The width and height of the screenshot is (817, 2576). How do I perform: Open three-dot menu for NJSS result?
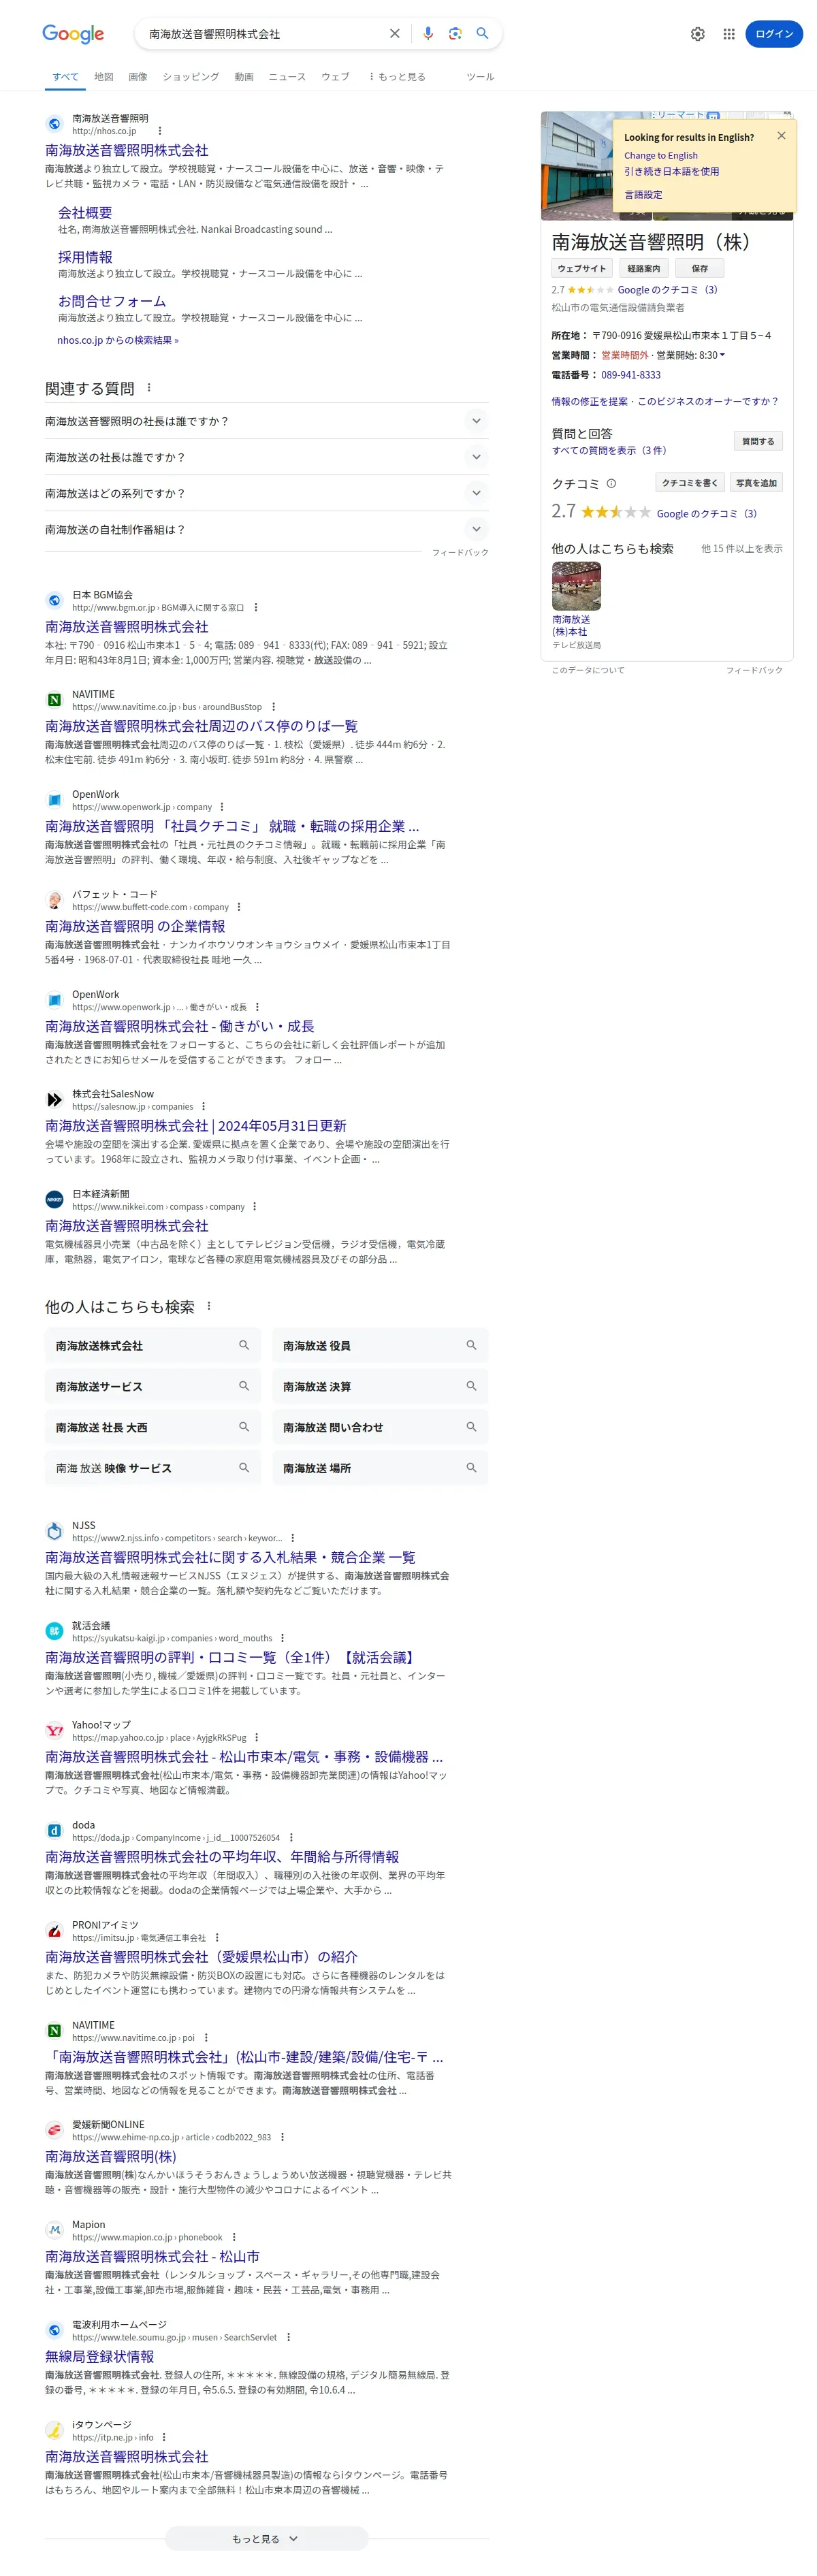293,1538
